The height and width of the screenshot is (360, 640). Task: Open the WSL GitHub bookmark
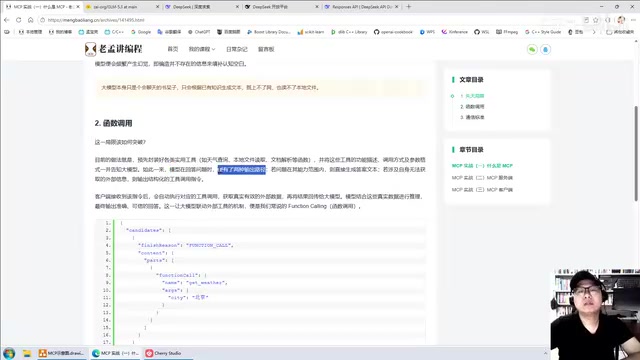(482, 32)
